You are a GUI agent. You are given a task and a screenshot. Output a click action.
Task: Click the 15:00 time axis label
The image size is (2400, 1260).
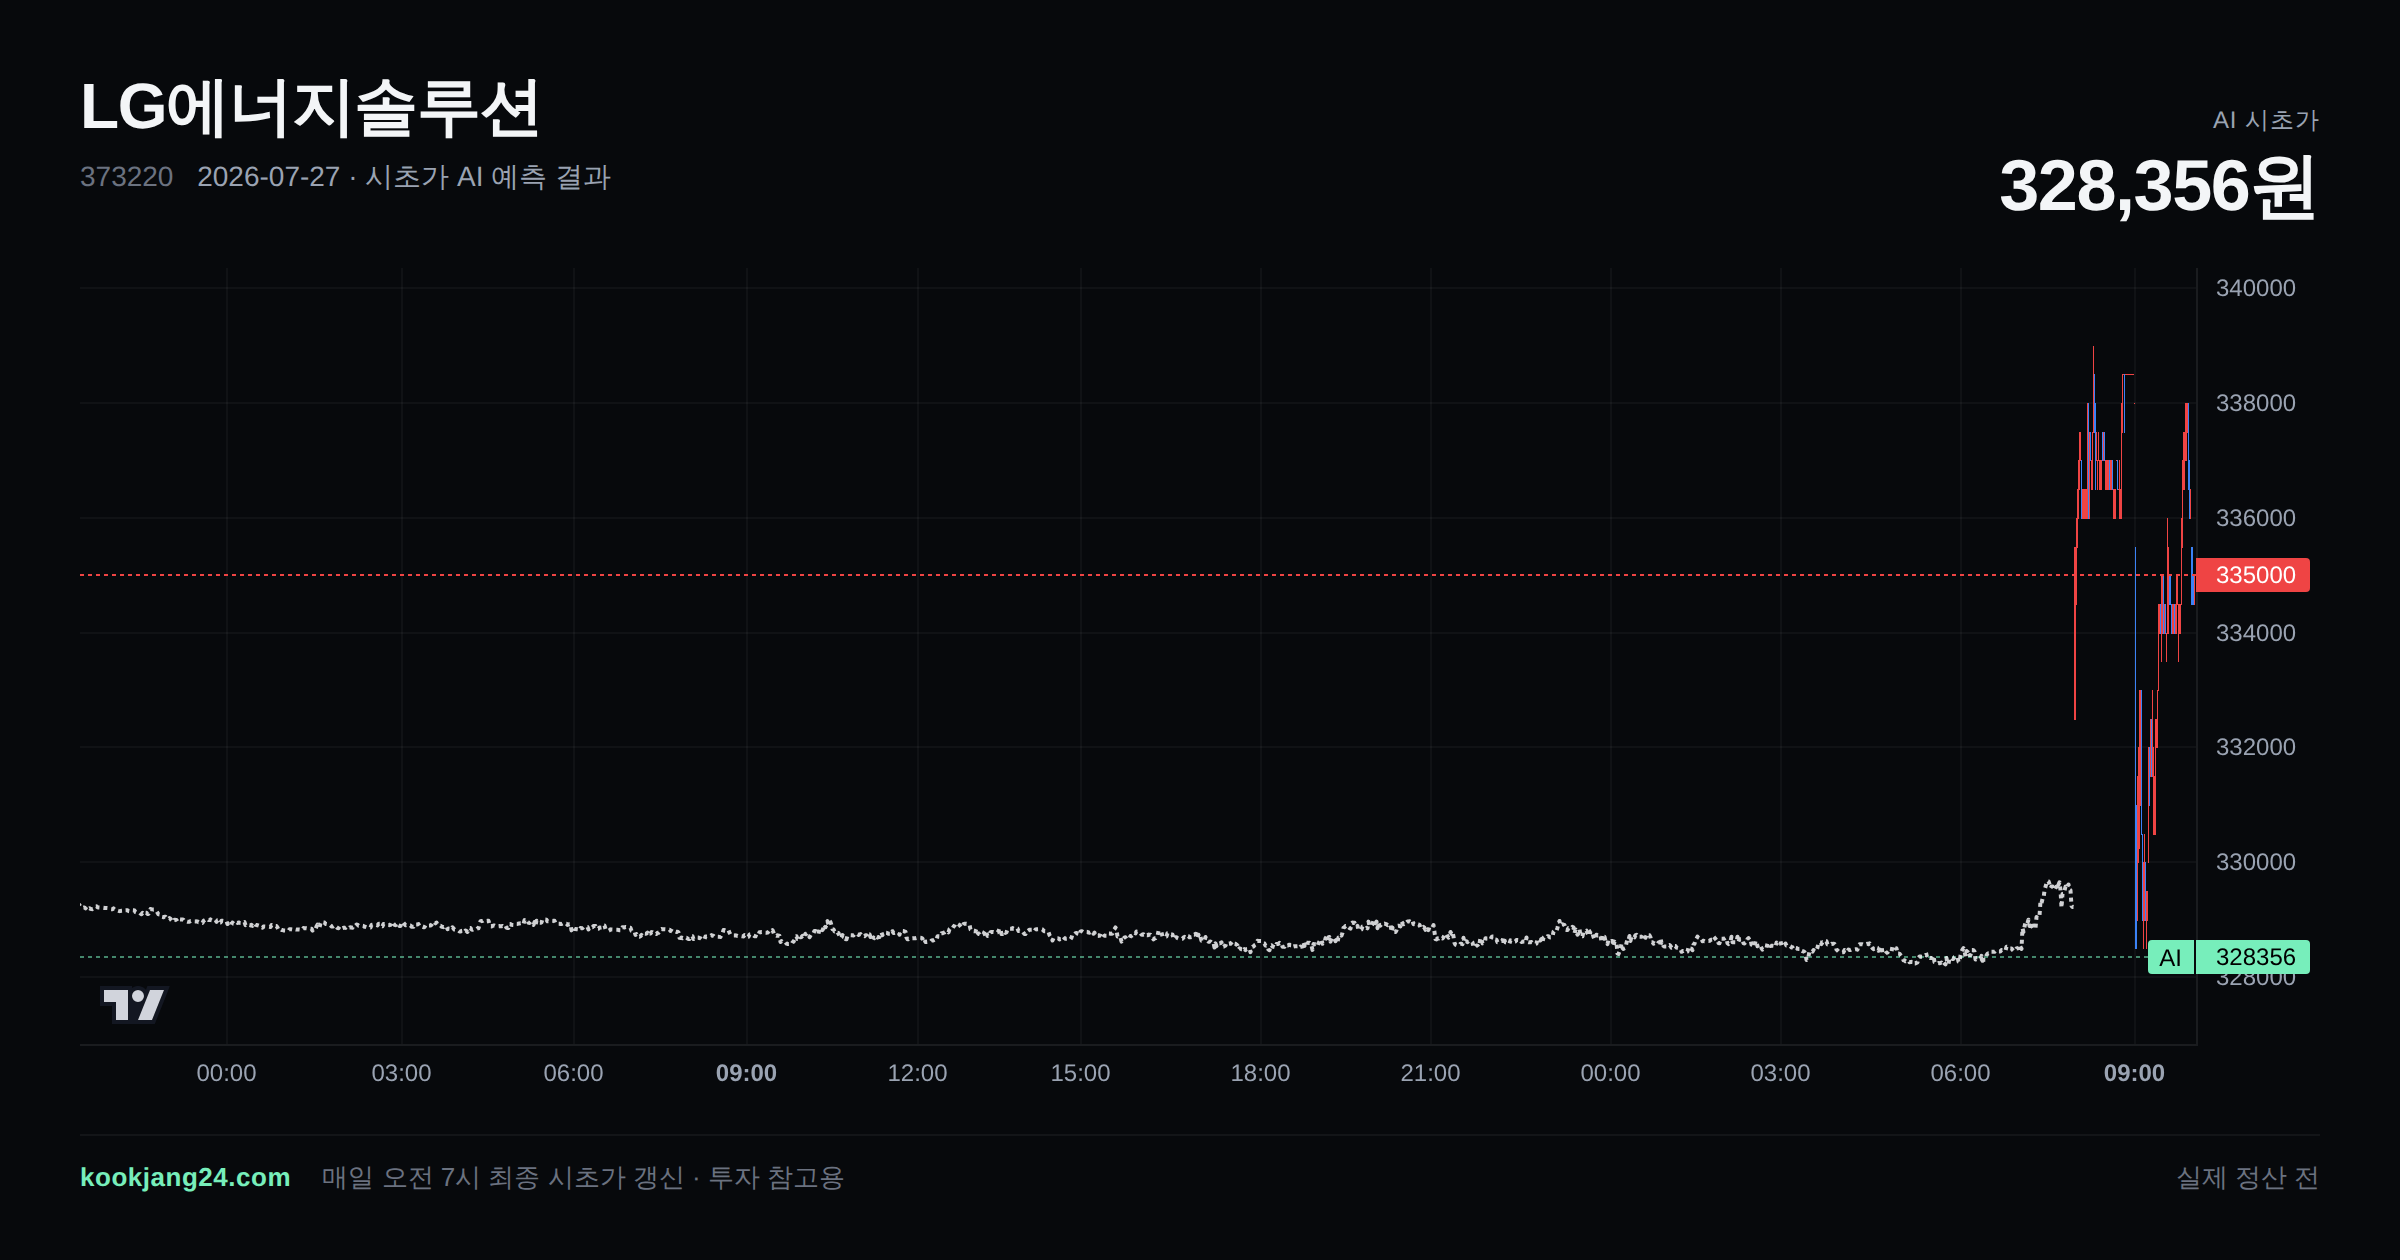[1080, 1073]
